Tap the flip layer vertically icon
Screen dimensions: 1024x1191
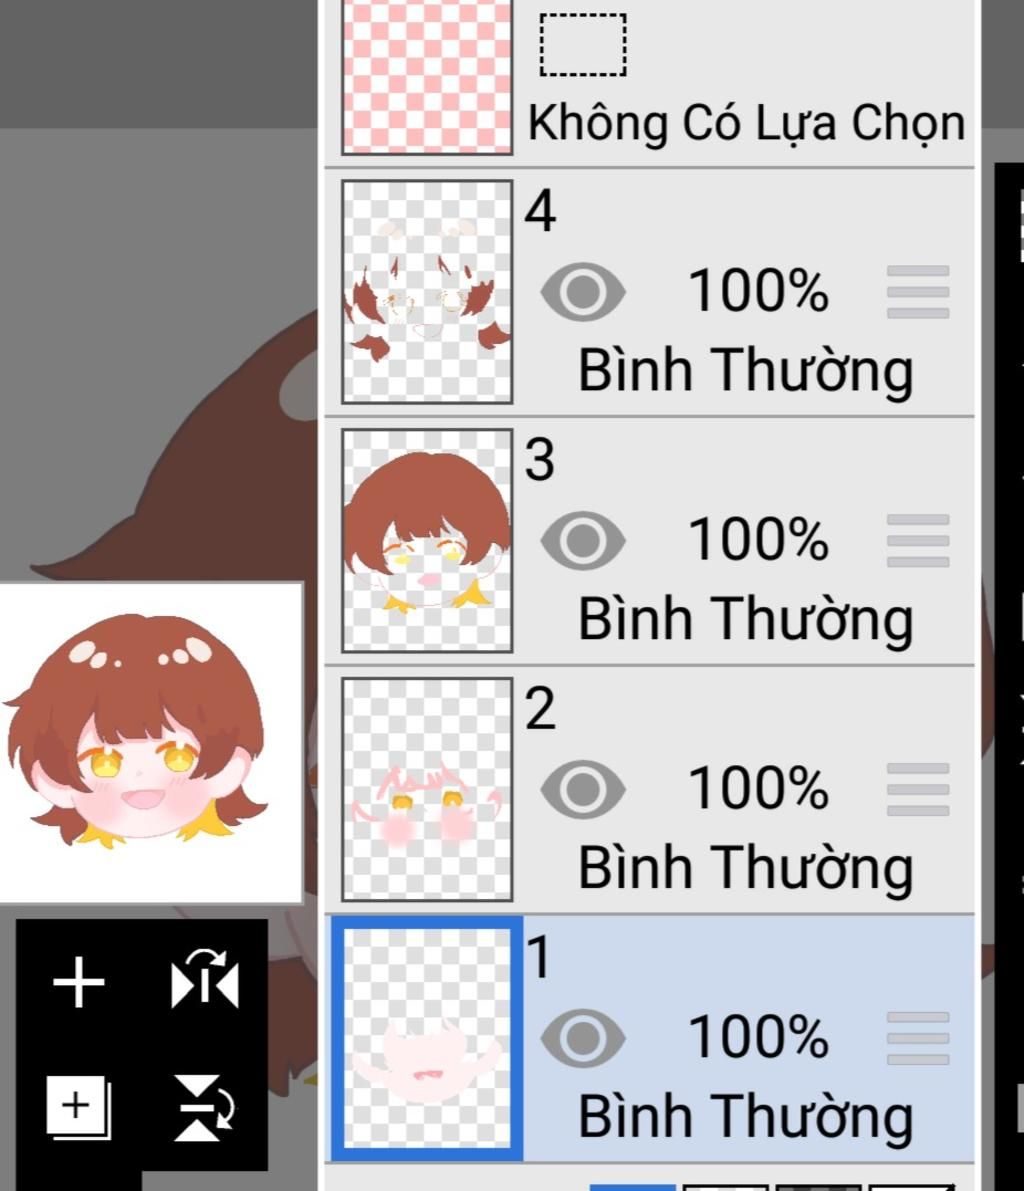(x=205, y=1107)
